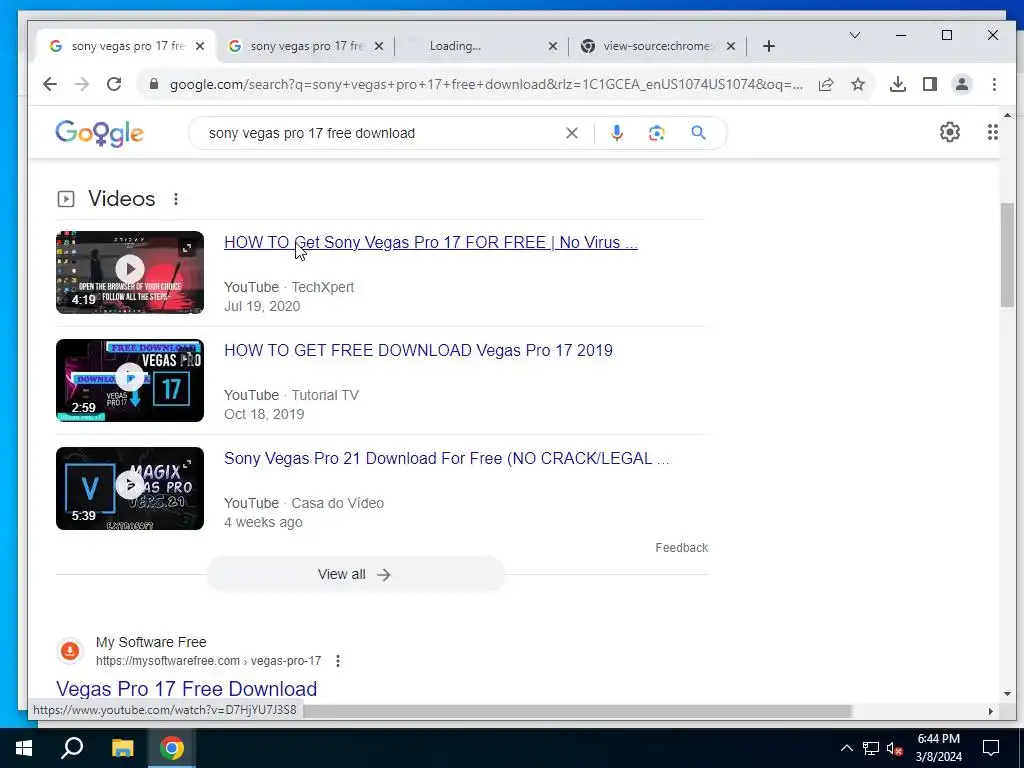Expand the tab search dropdown chevron
The width and height of the screenshot is (1024, 768).
coord(855,35)
